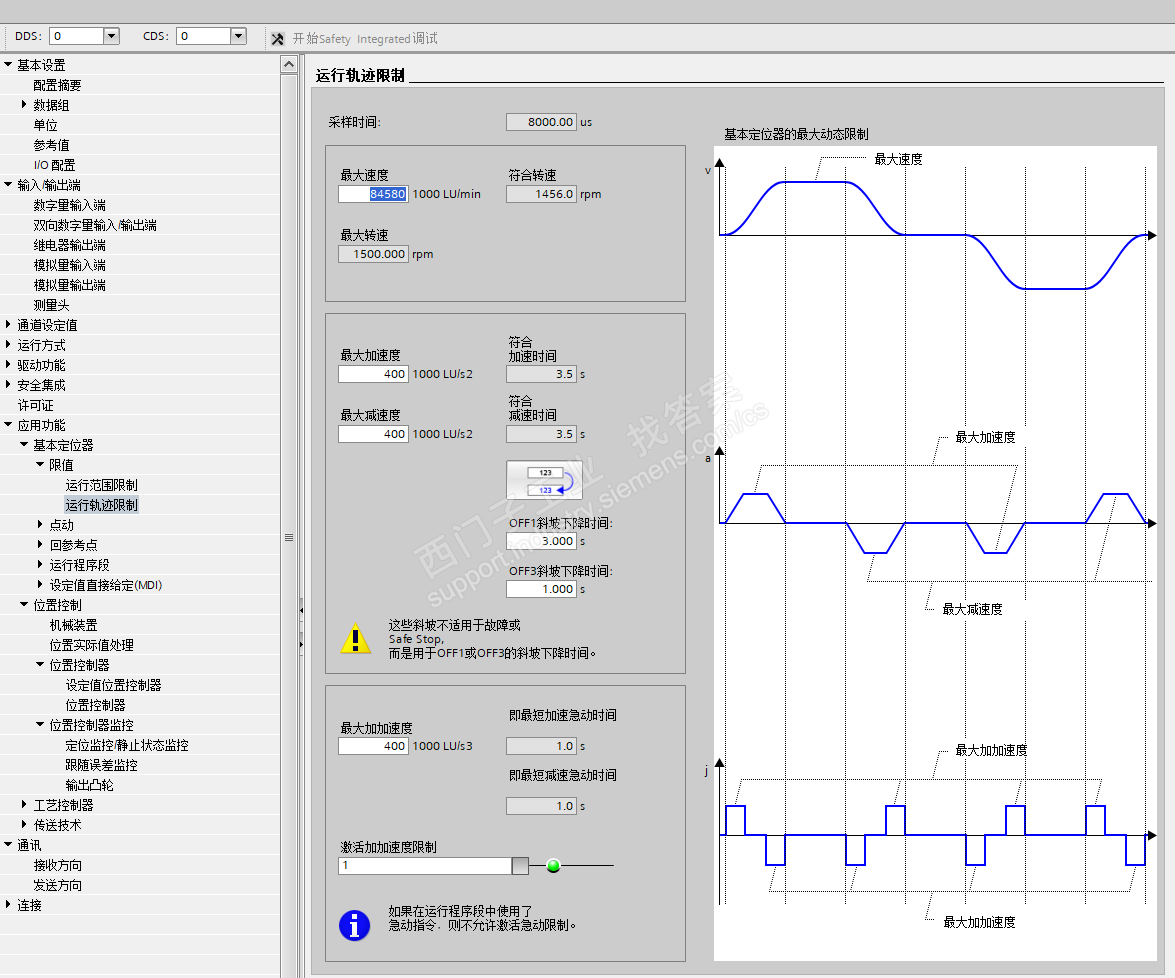Click the 123 unit conversion icon button

pyautogui.click(x=544, y=479)
